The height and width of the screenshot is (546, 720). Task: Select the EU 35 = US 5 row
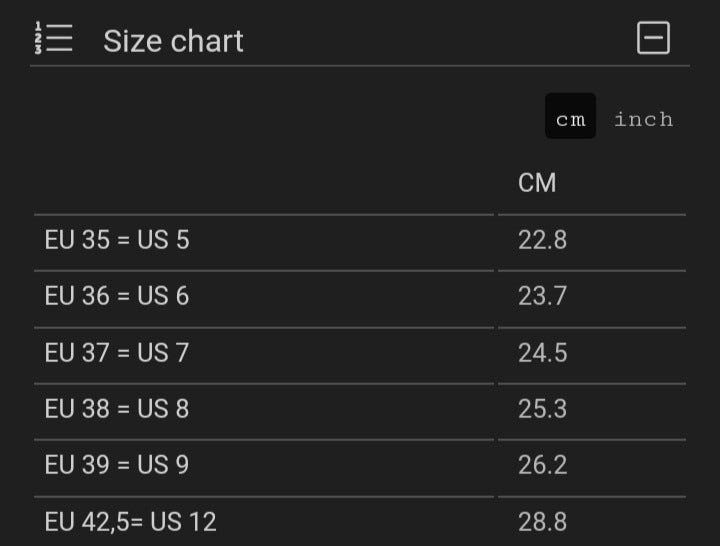point(117,240)
